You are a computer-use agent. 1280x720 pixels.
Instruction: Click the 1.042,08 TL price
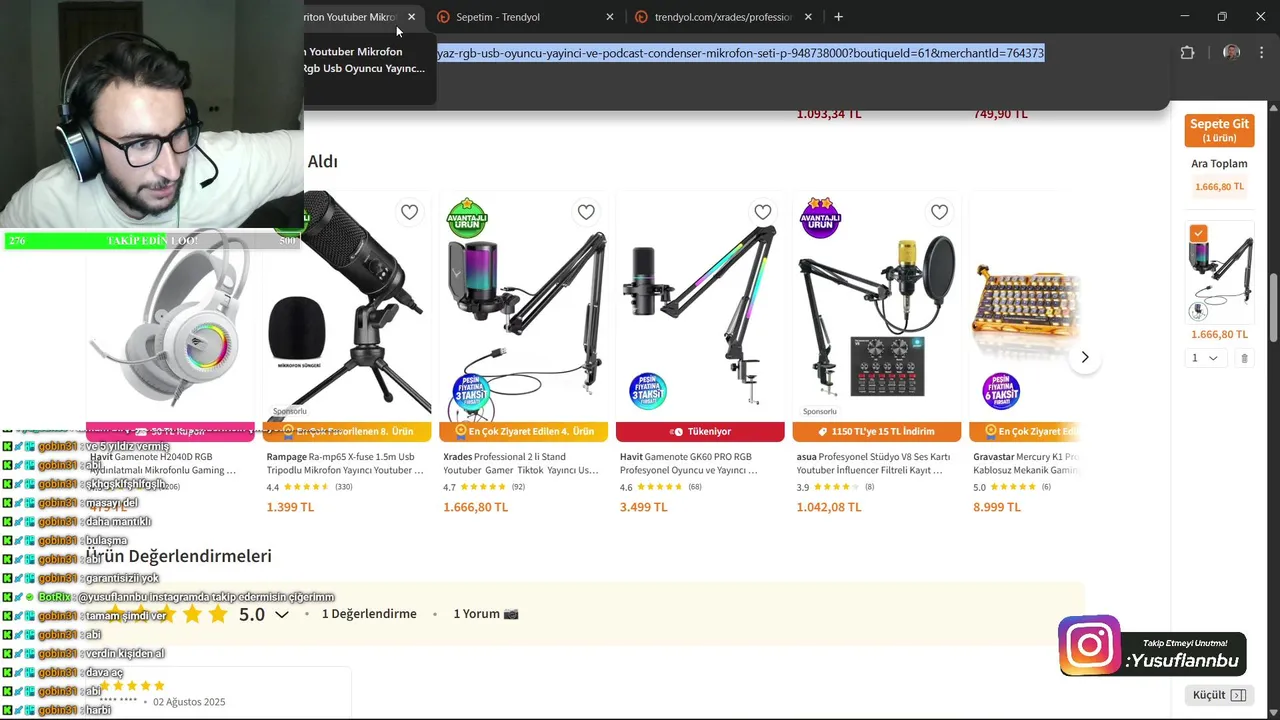coord(829,507)
